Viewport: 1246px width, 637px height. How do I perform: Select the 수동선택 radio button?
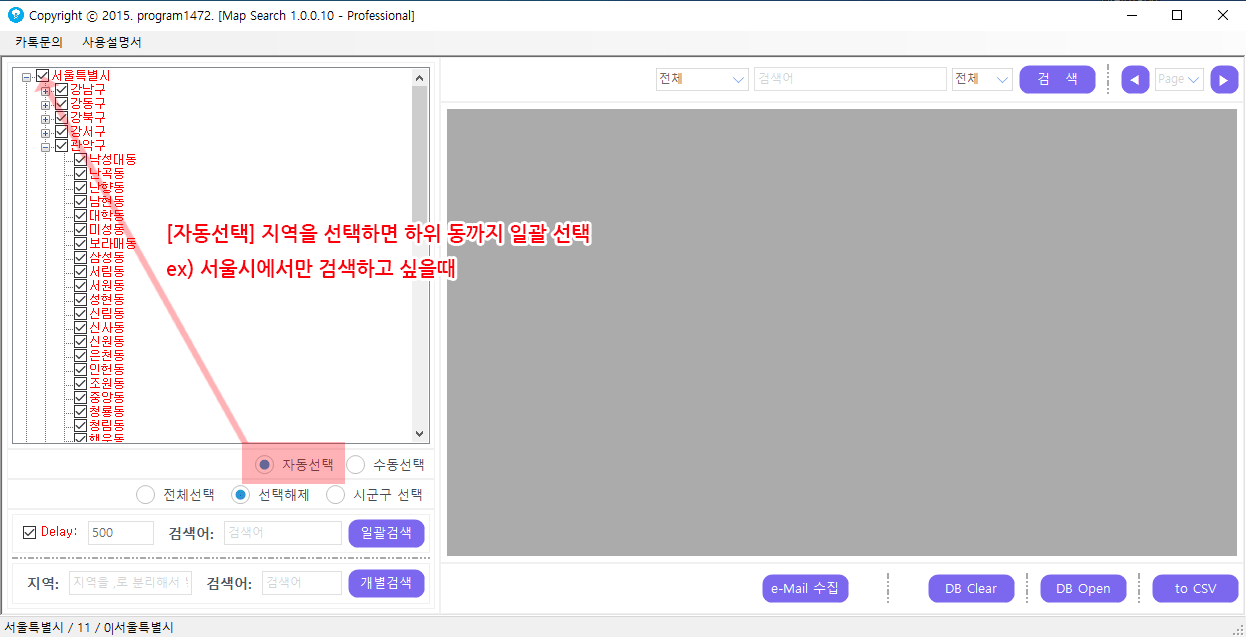(x=356, y=464)
